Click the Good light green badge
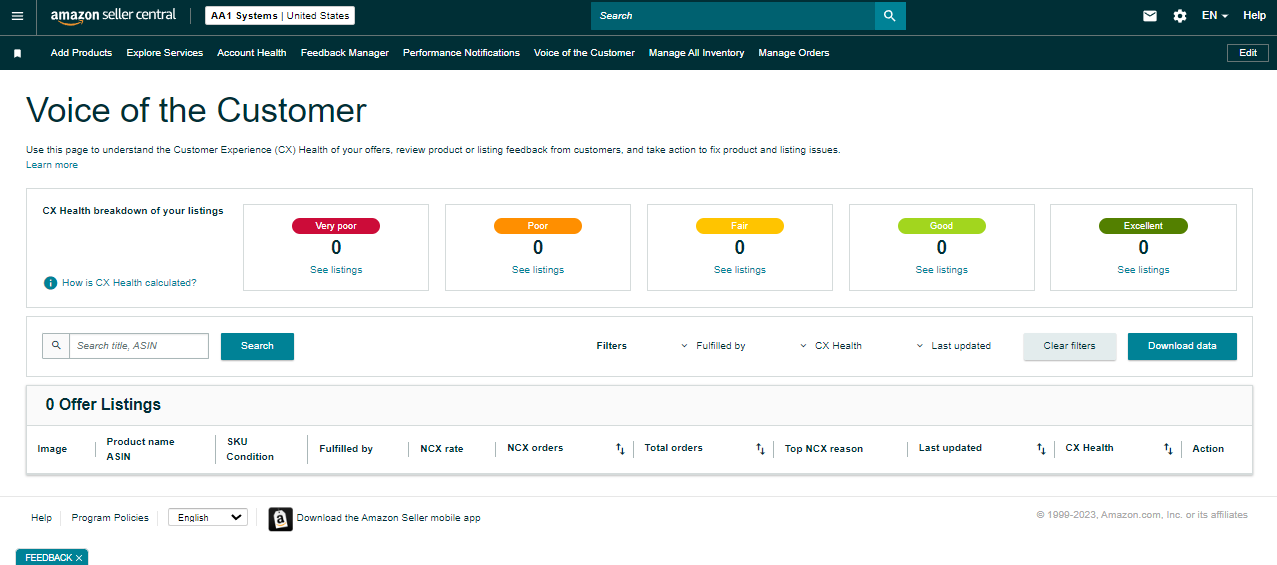Image resolution: width=1277 pixels, height=565 pixels. (x=942, y=226)
